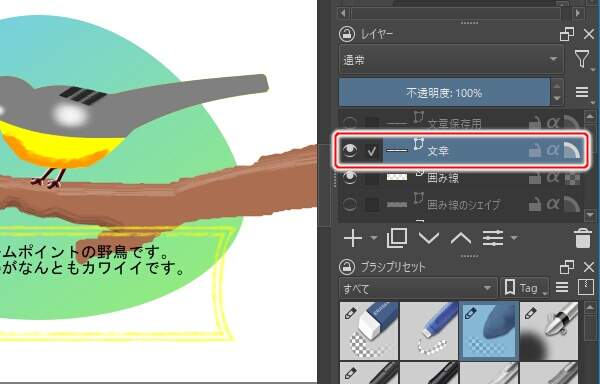Click brush preset list scroll-up arrow

[590, 308]
